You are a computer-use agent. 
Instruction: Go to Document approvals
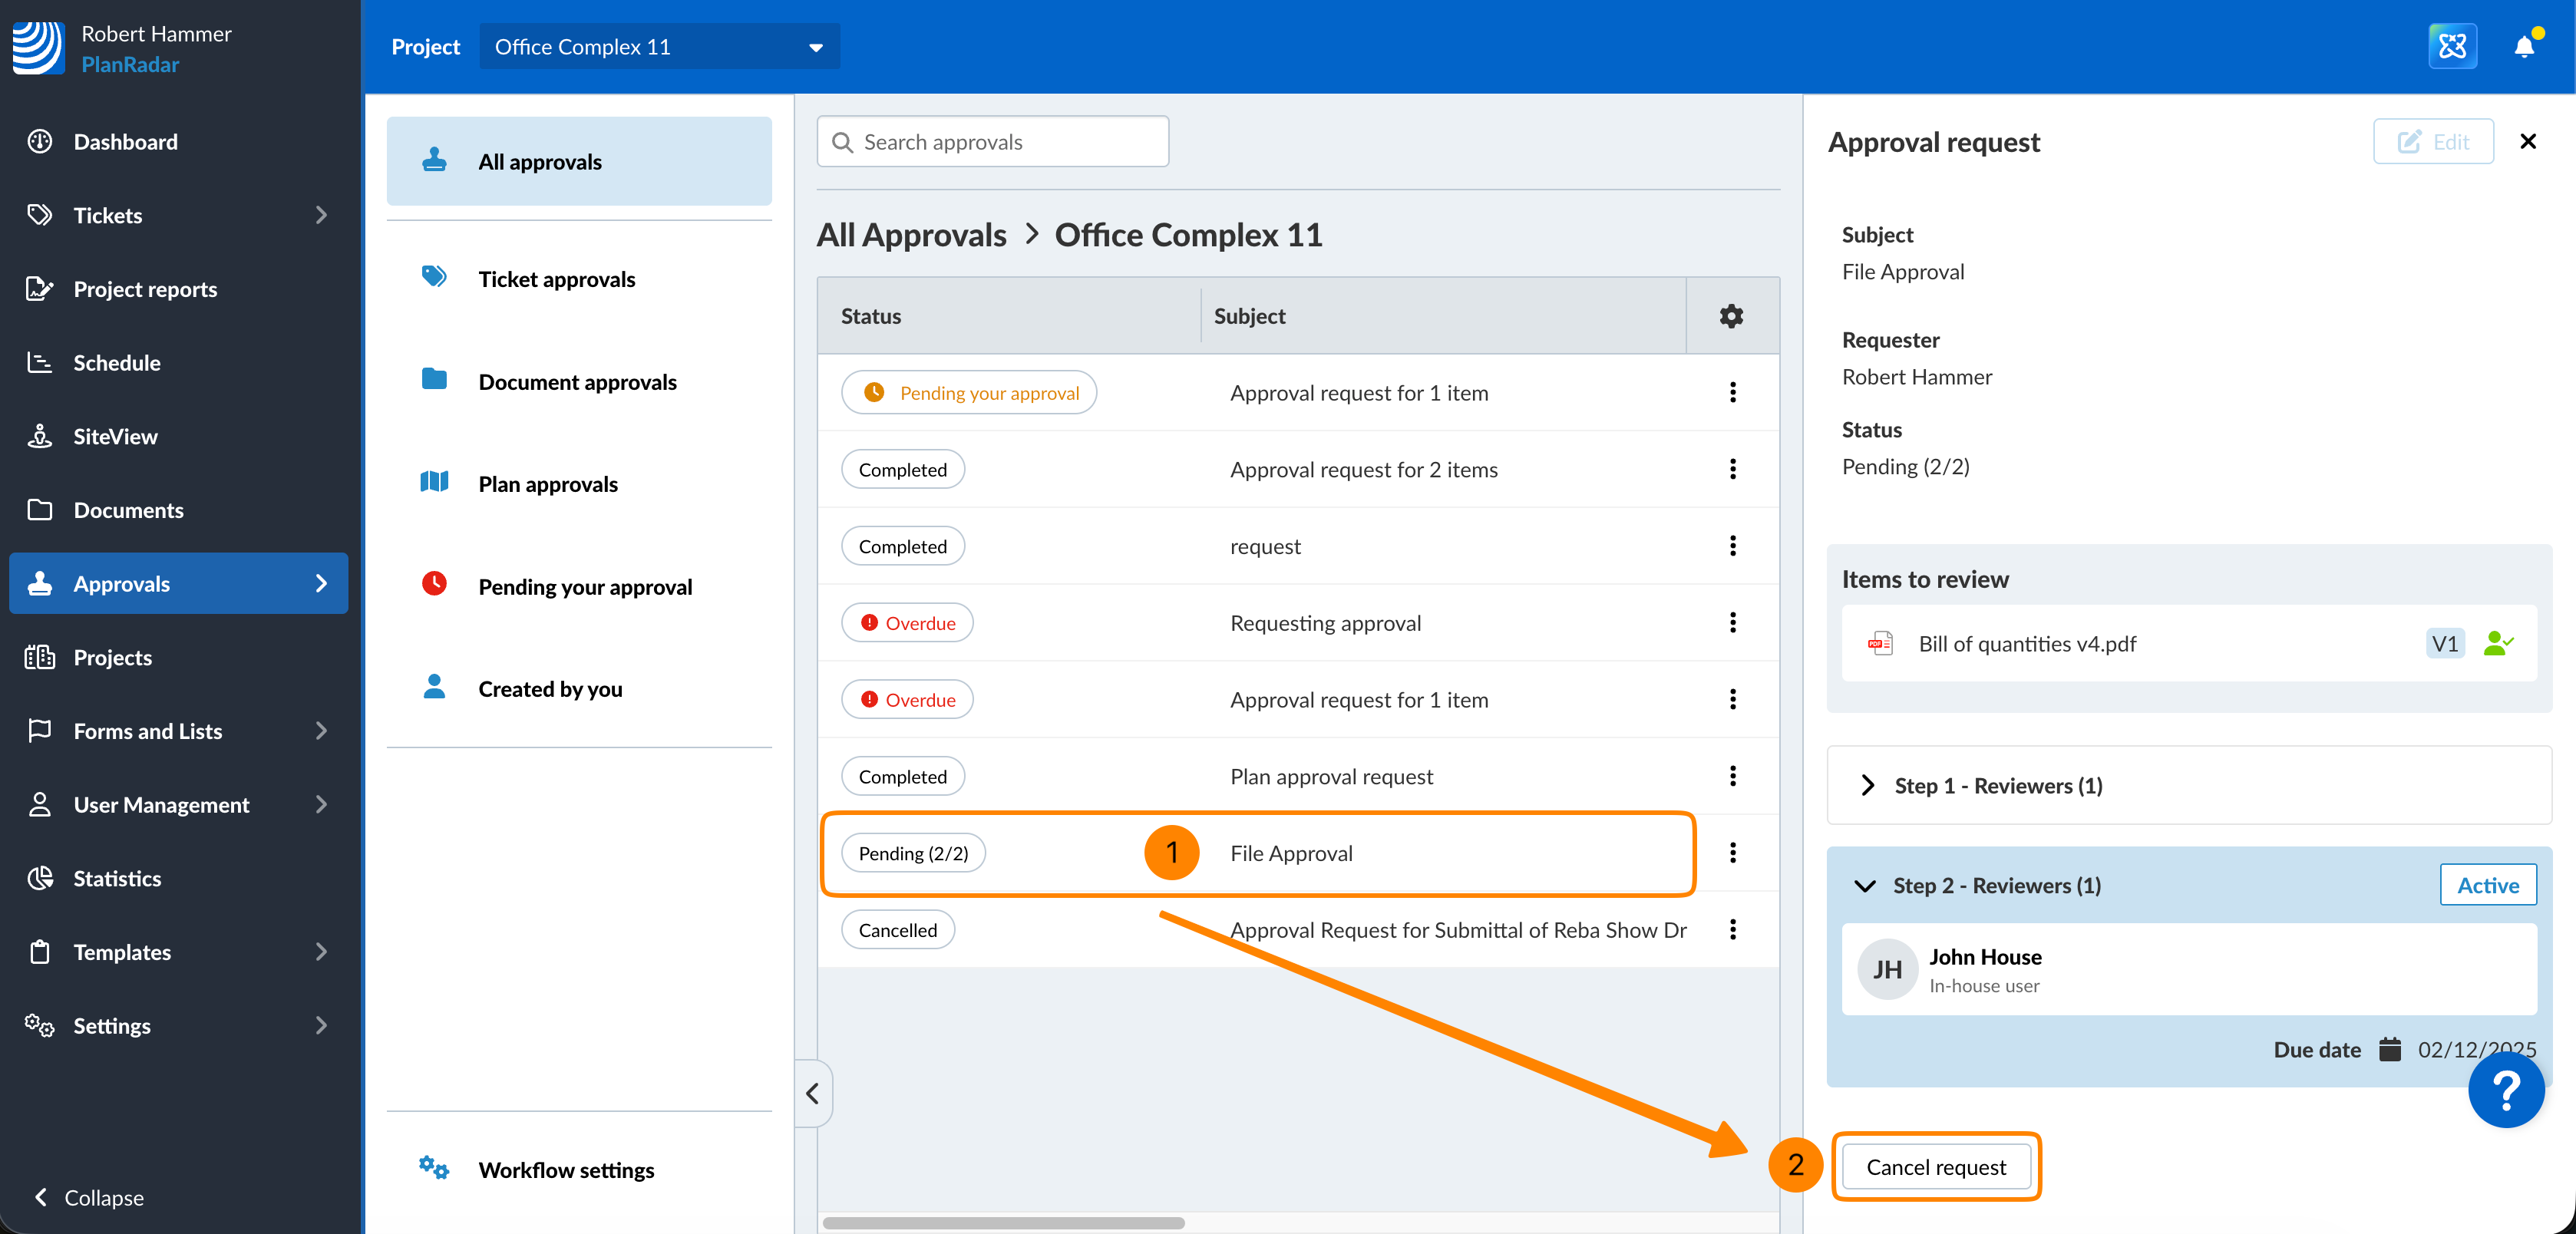click(x=577, y=381)
